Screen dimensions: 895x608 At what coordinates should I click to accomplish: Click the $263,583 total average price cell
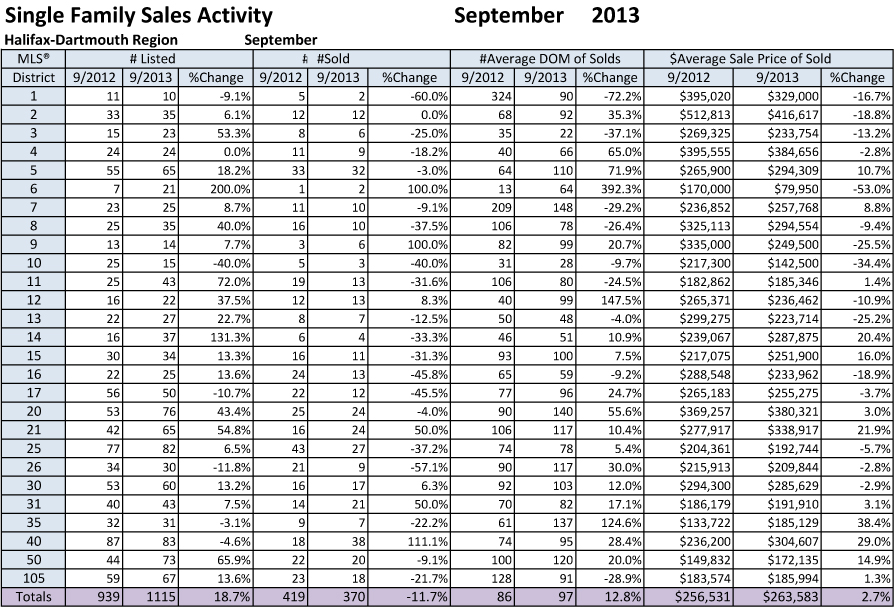(790, 598)
